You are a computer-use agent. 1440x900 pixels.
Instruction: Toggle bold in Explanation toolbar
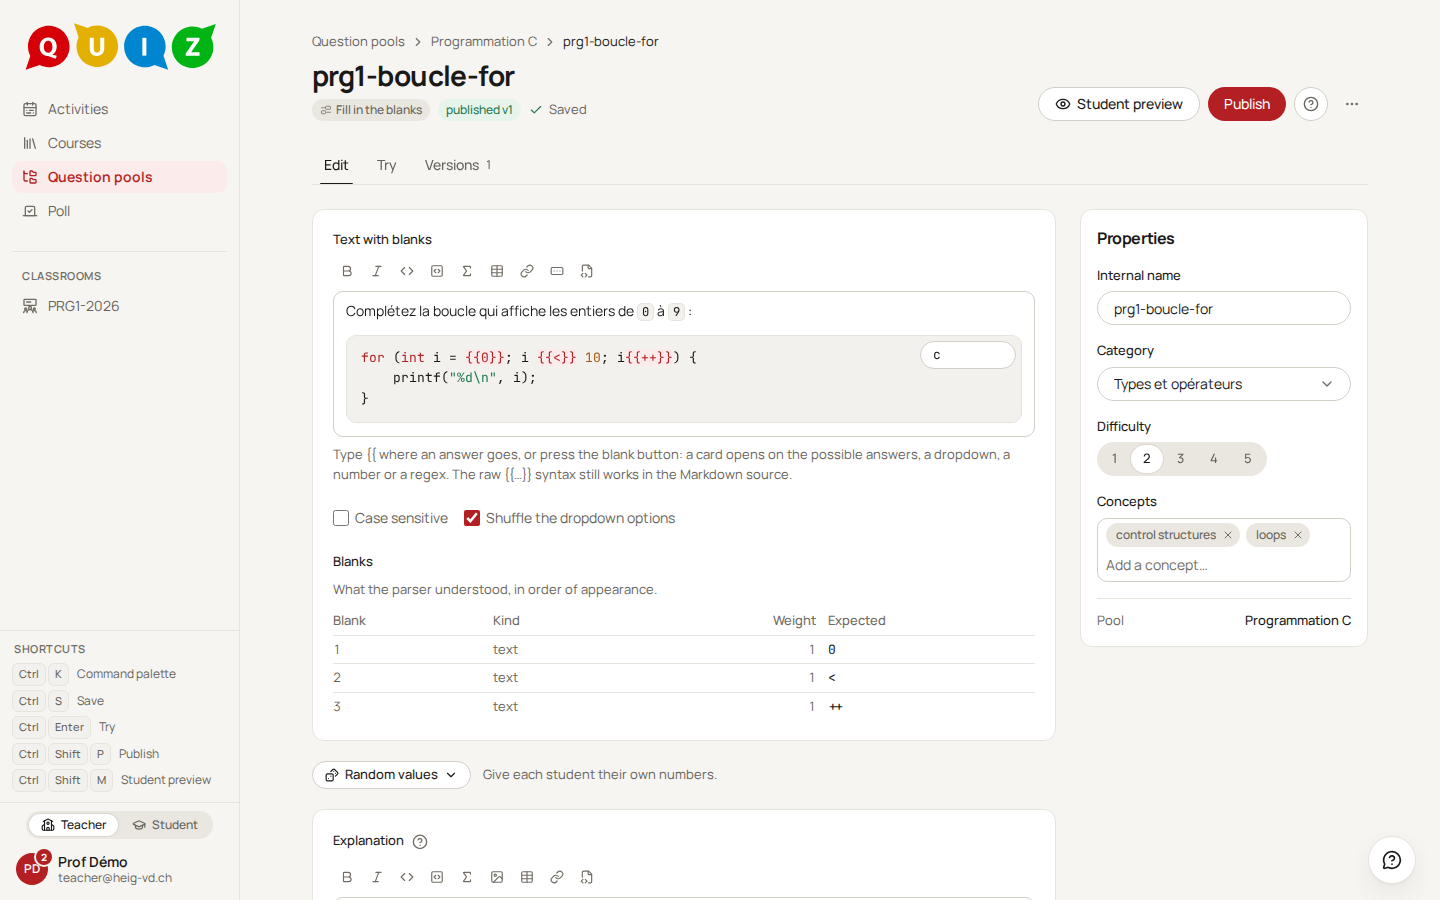(x=347, y=877)
